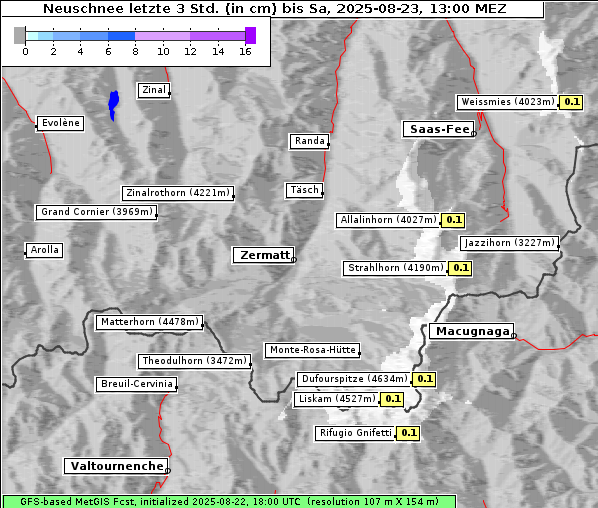The height and width of the screenshot is (508, 598).
Task: Select Jazzihorn (3227m) label
Action: coord(510,243)
